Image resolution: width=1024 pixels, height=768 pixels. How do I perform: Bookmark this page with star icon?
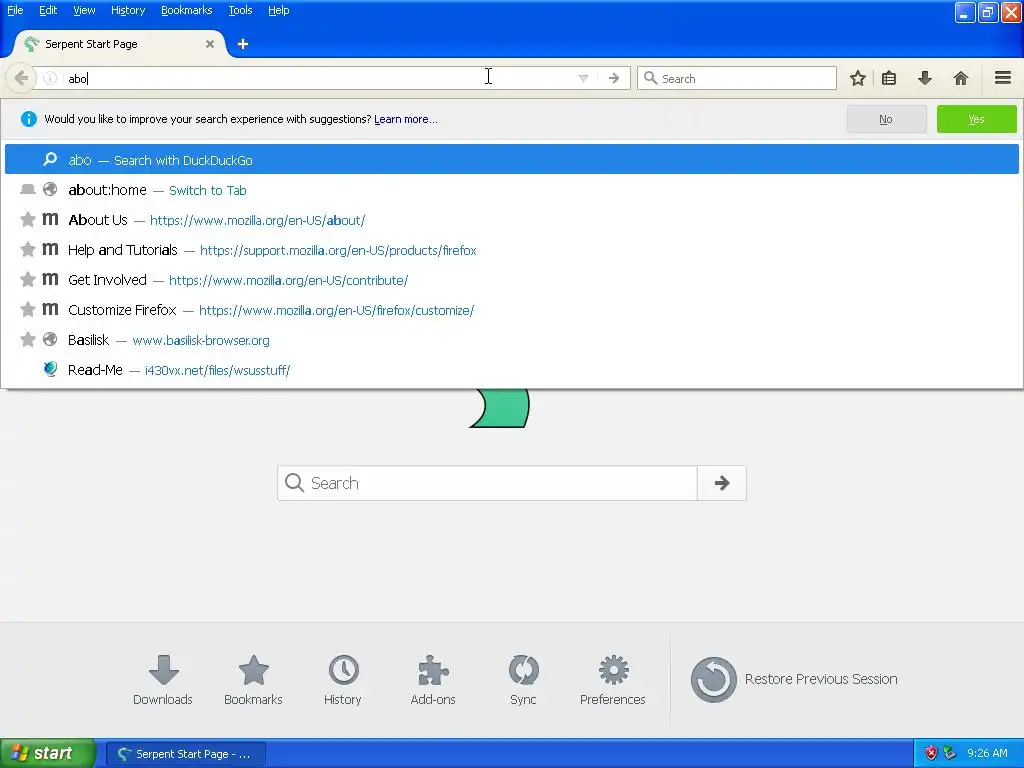click(x=857, y=78)
